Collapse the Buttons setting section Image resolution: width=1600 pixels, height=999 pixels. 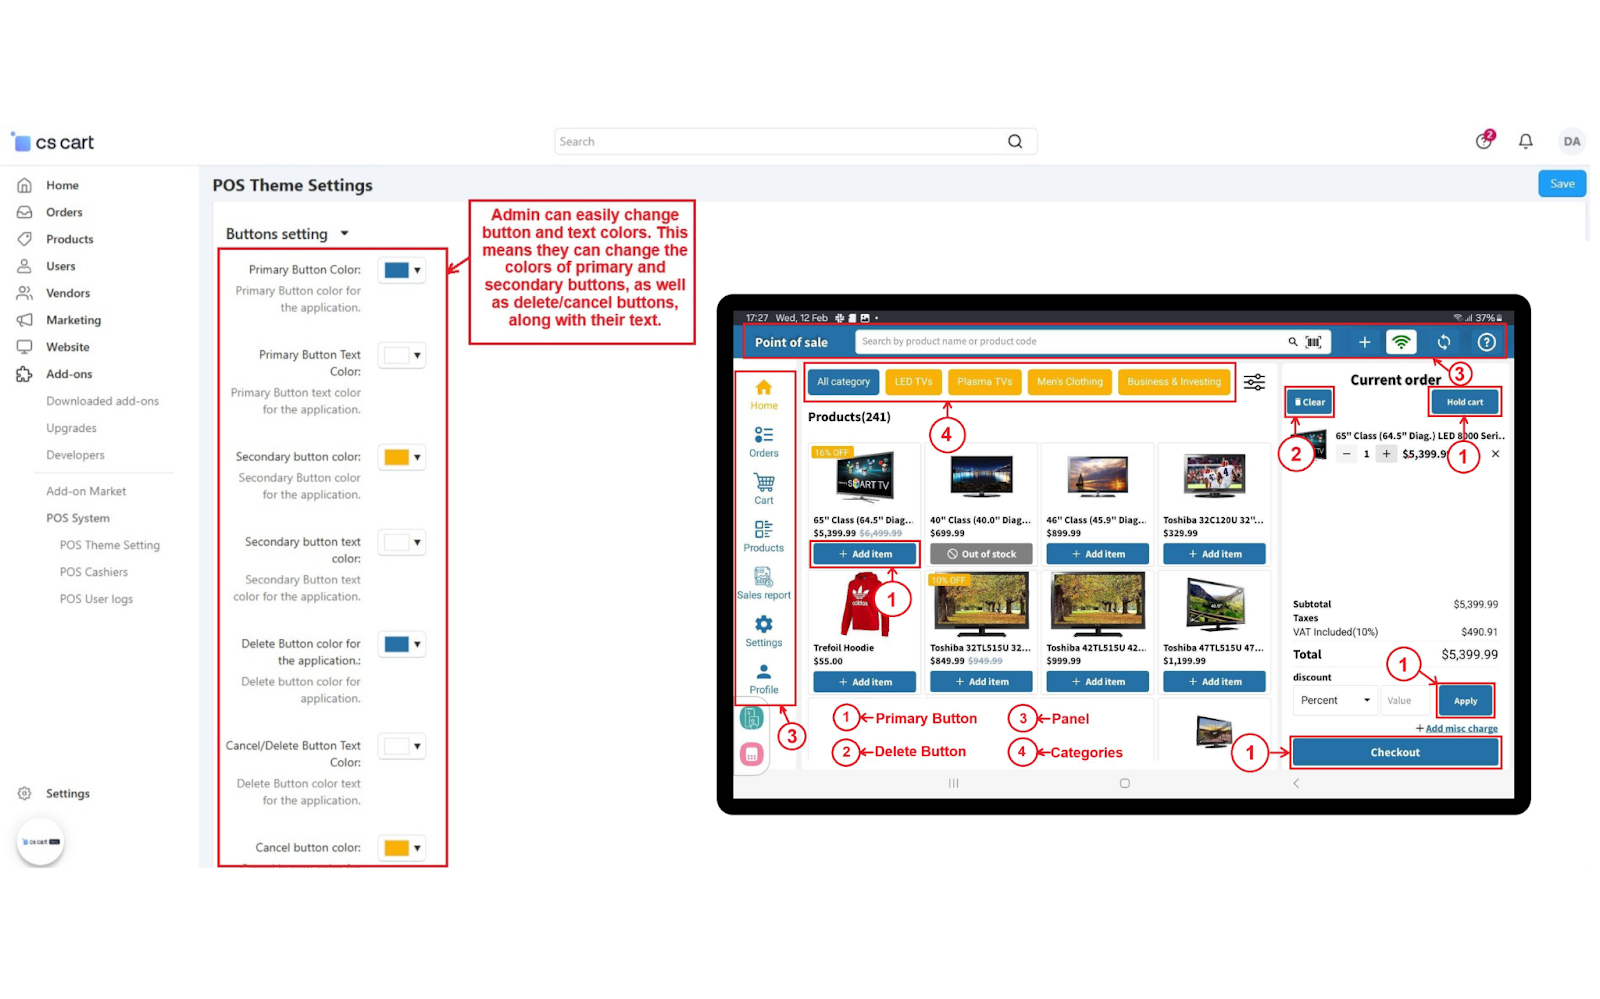click(344, 234)
